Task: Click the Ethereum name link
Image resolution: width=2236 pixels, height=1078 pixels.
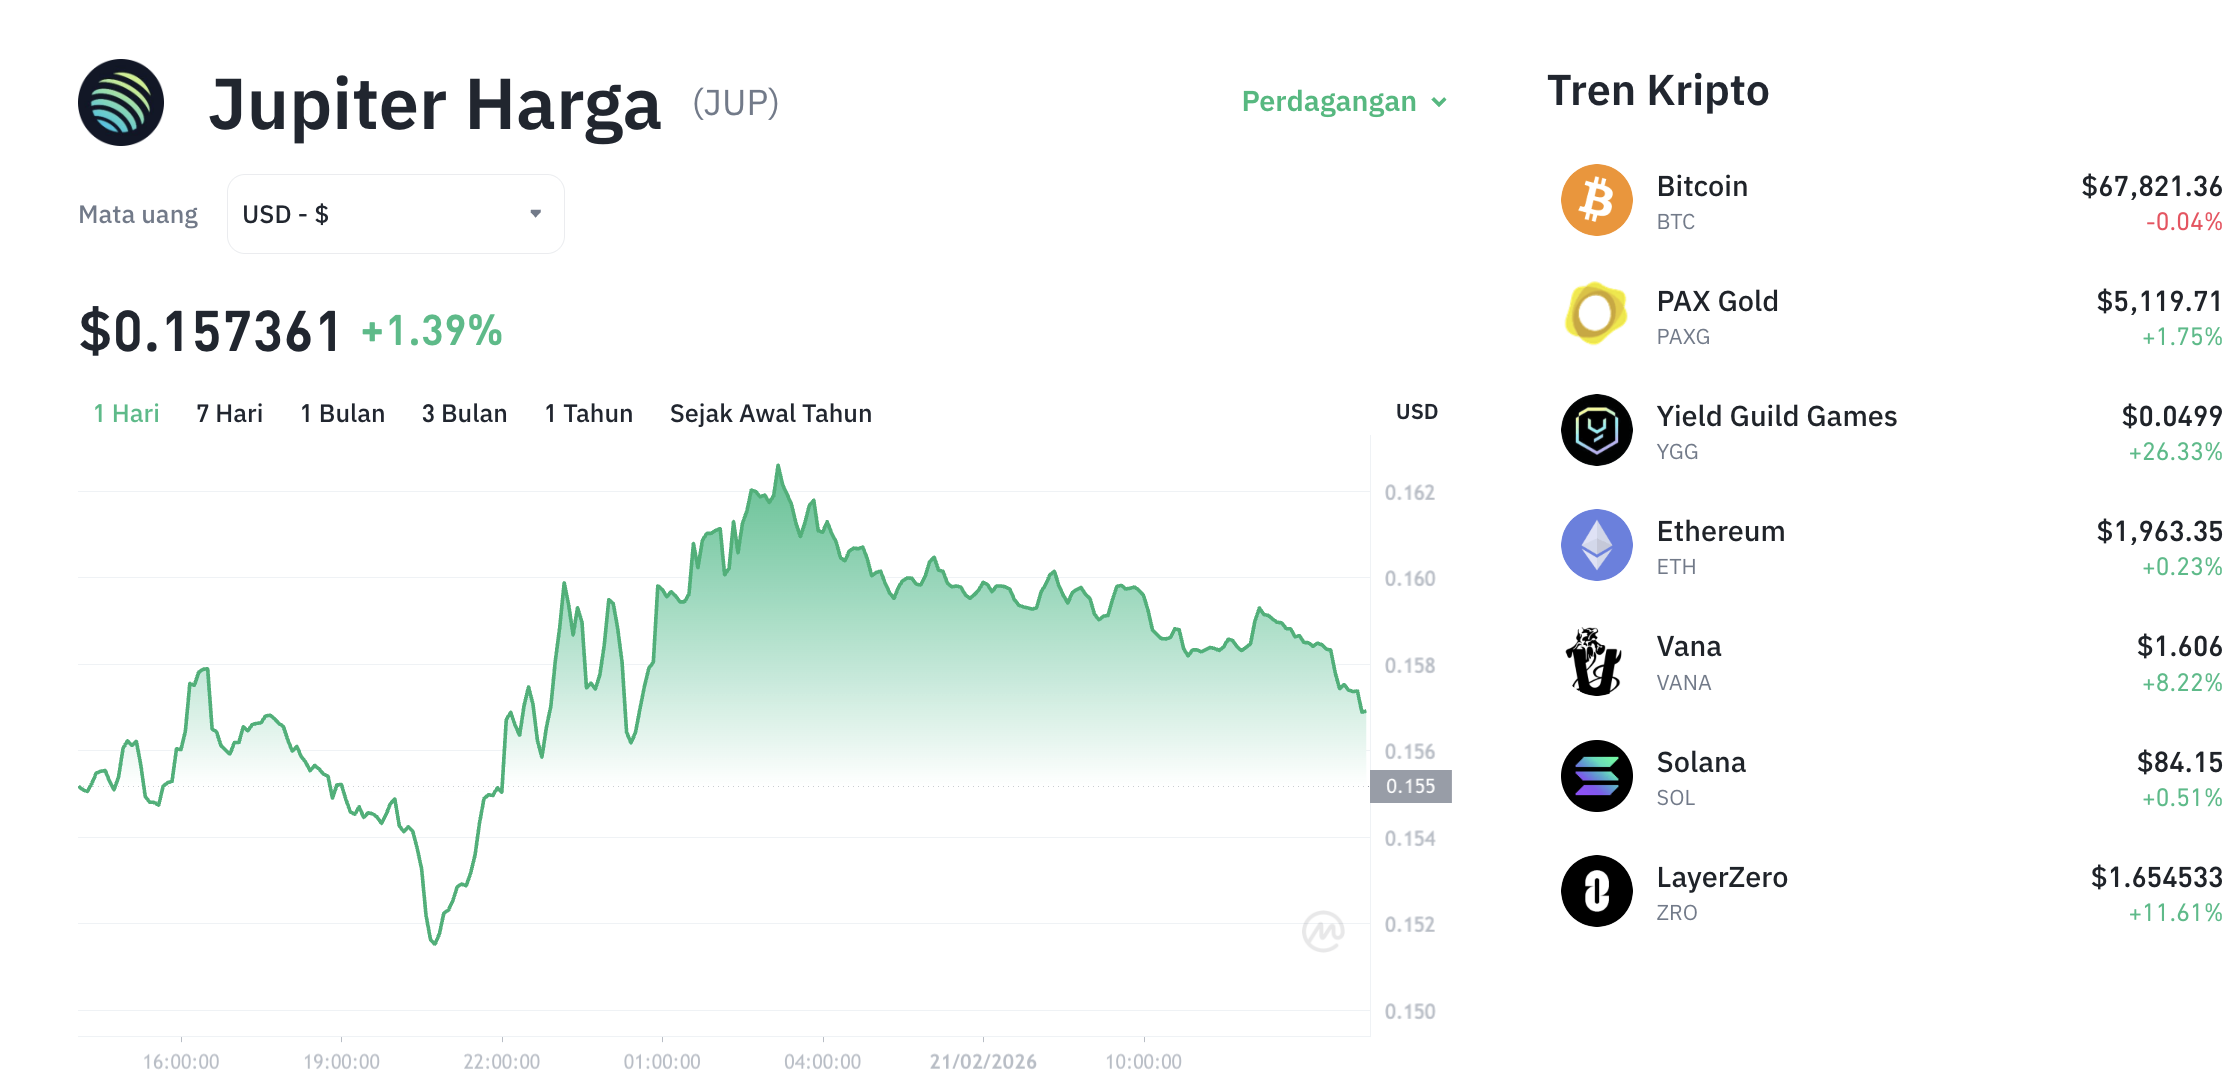Action: 1720,531
